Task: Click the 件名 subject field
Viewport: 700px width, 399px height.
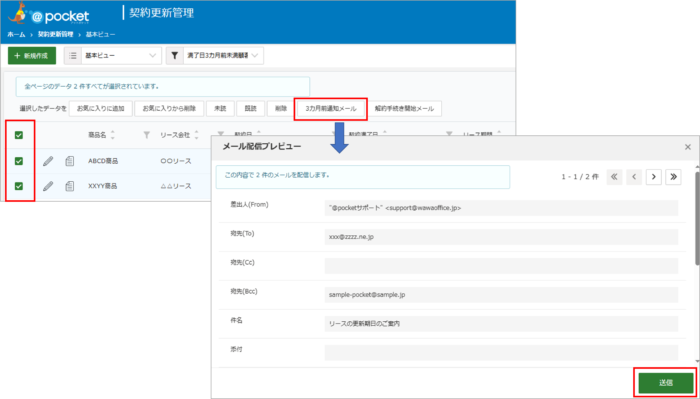Action: click(x=501, y=324)
